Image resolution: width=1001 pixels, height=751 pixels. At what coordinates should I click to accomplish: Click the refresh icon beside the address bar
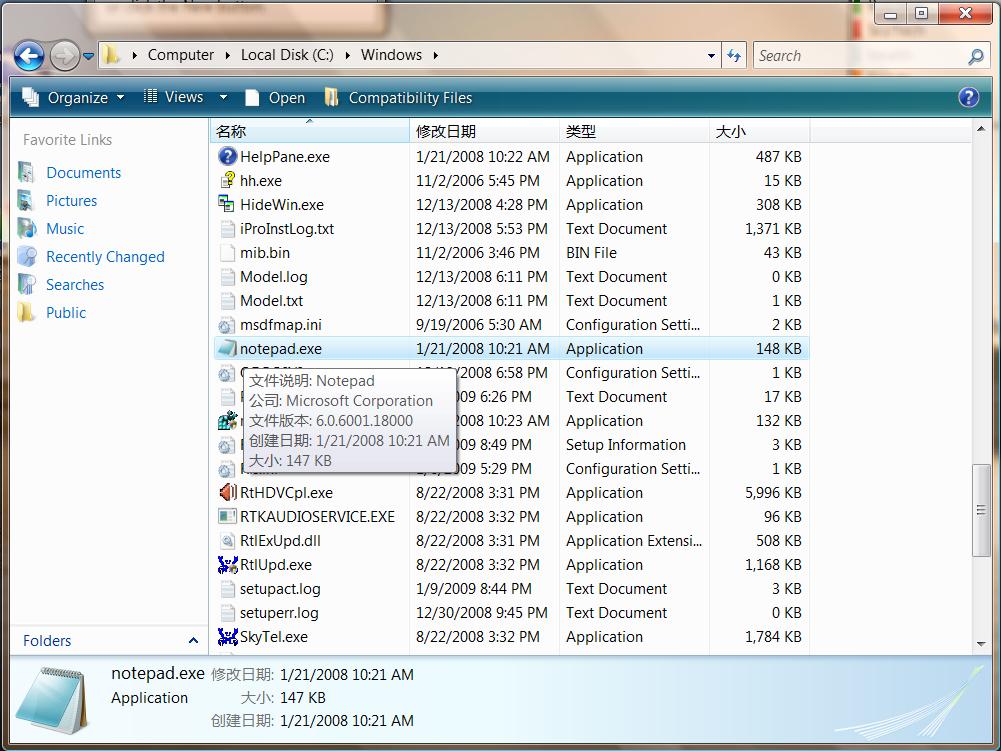(x=735, y=55)
